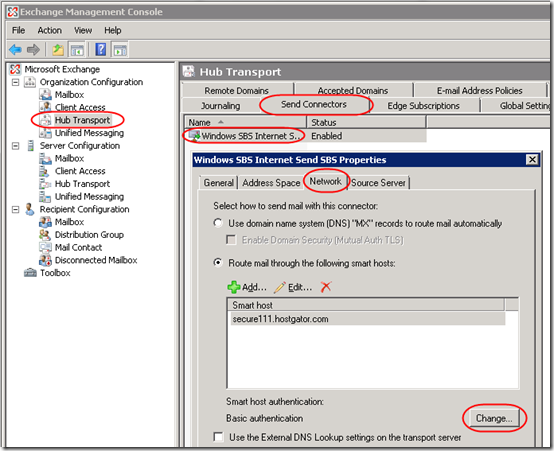Sort by the Name column header

coord(245,122)
